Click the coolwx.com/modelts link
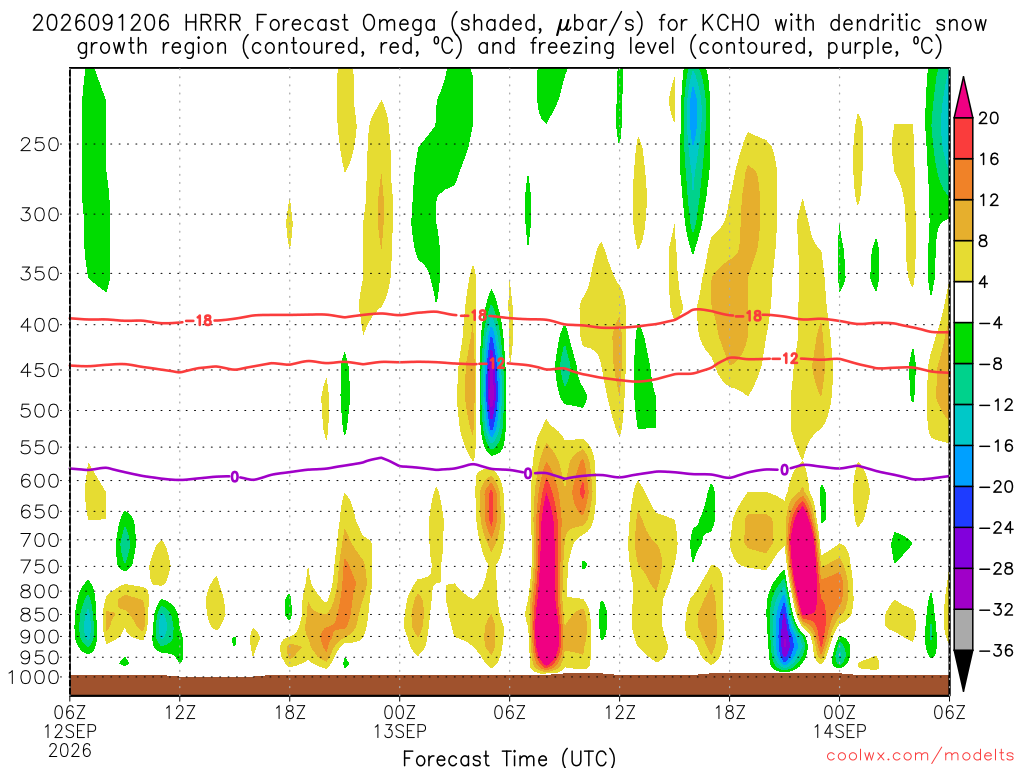This screenshot has width=1024, height=768. point(920,756)
